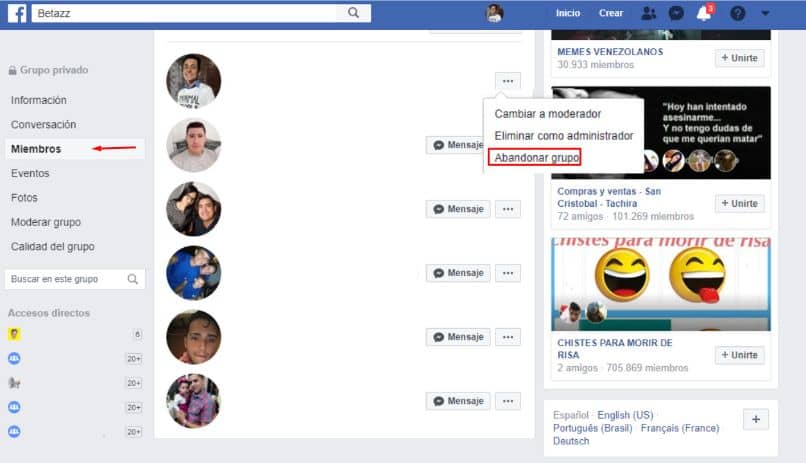
Task: Click Inicio in top bar
Action: [x=568, y=13]
